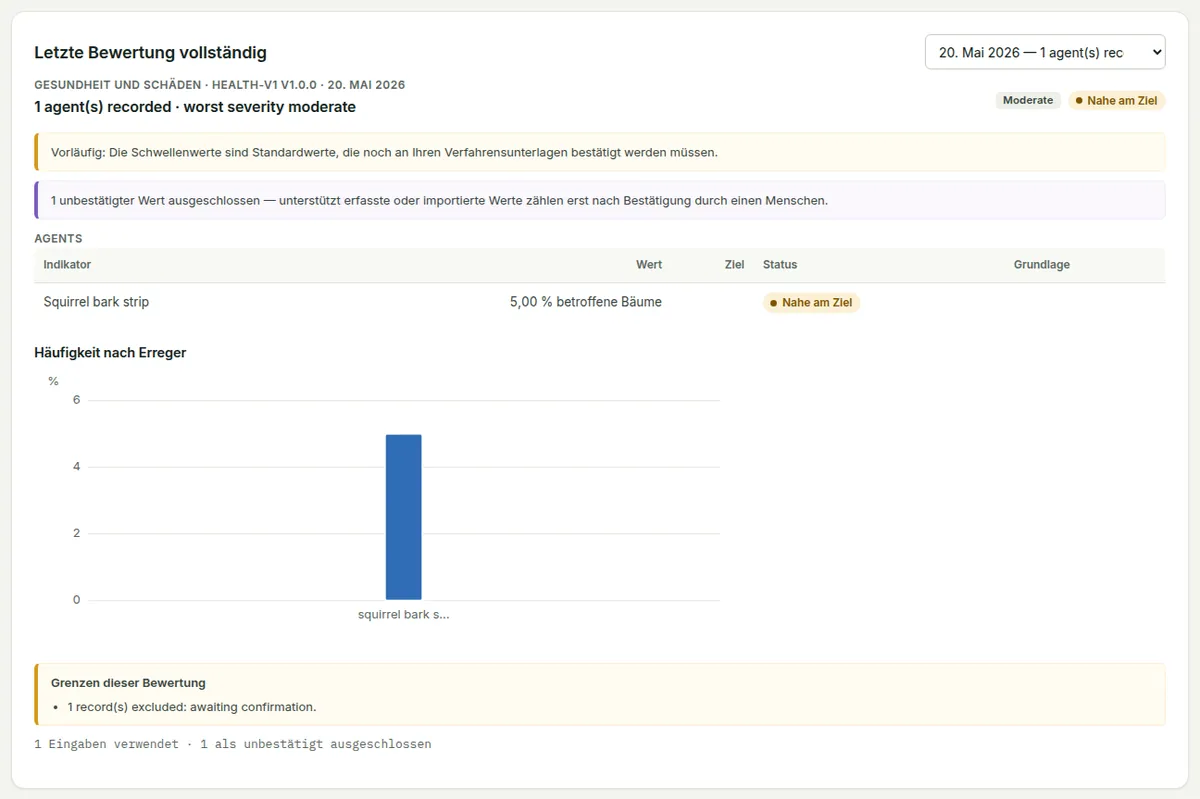Screen dimensions: 1200x799
Task: Click the Grundlage column header
Action: 1042,265
